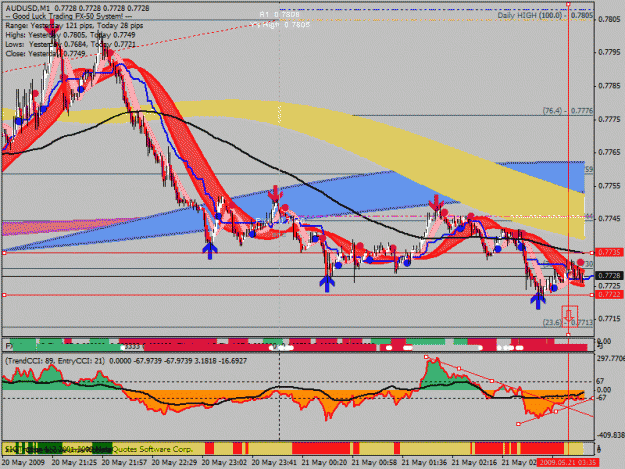Click the Highs: Yesterday 0.7805 line
Viewport: 625px width, 469px height.
(70, 35)
